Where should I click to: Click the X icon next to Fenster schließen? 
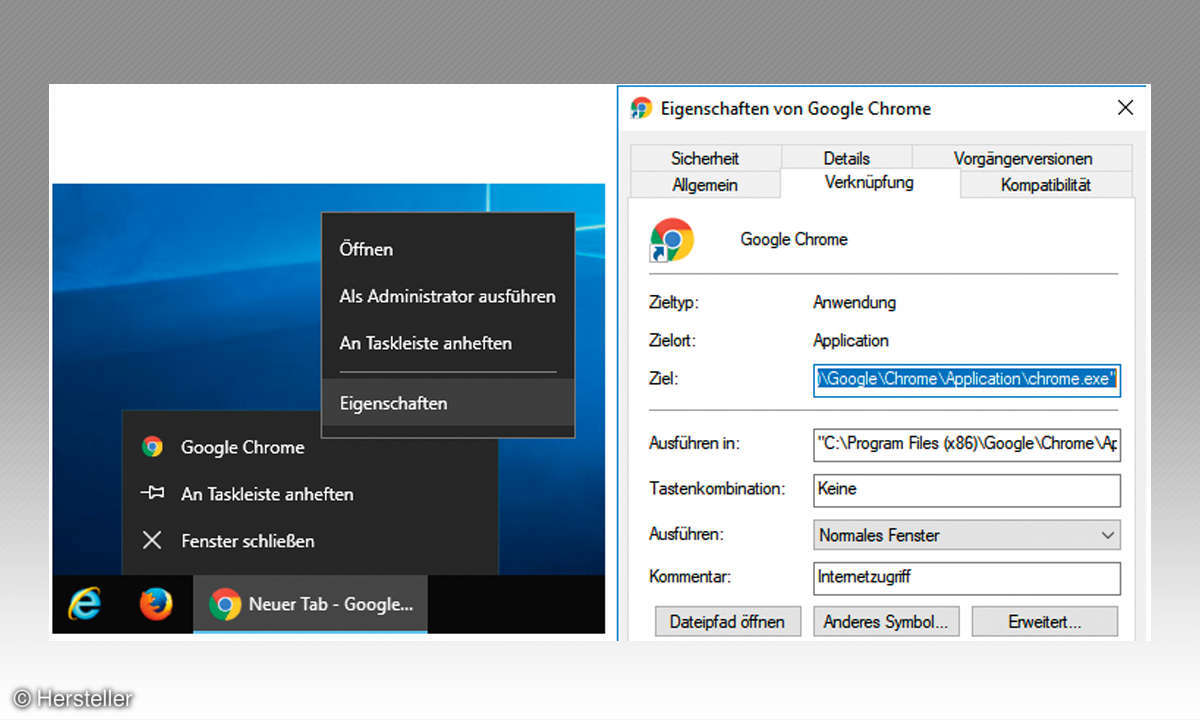(x=152, y=541)
